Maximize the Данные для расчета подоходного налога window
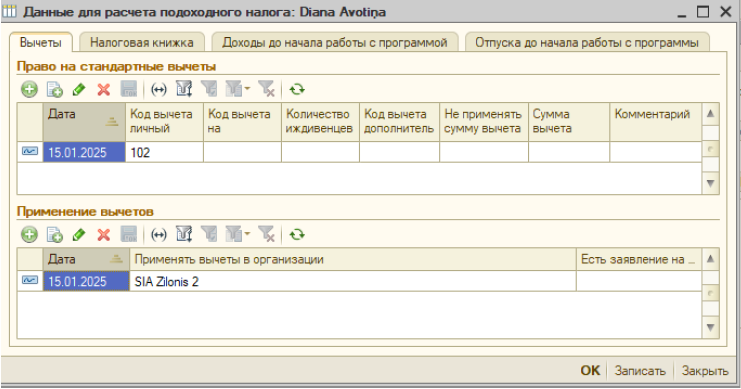 703,11
